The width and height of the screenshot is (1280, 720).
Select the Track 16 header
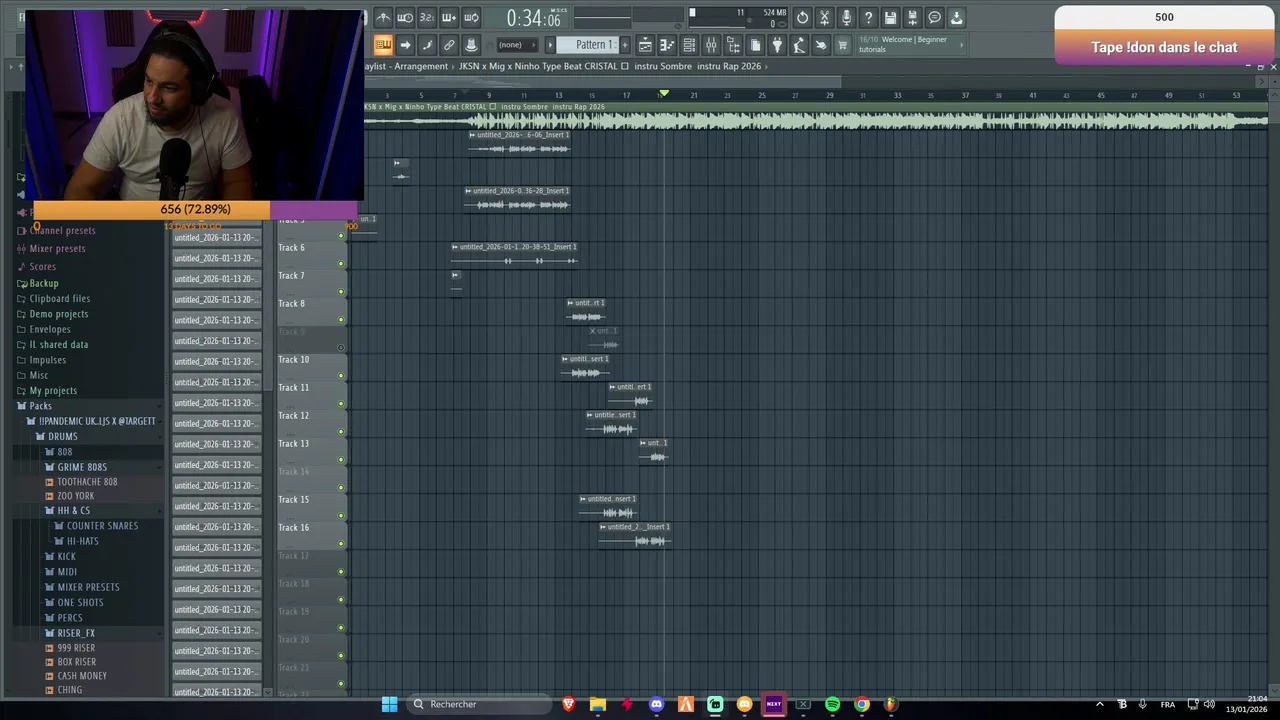(x=312, y=535)
